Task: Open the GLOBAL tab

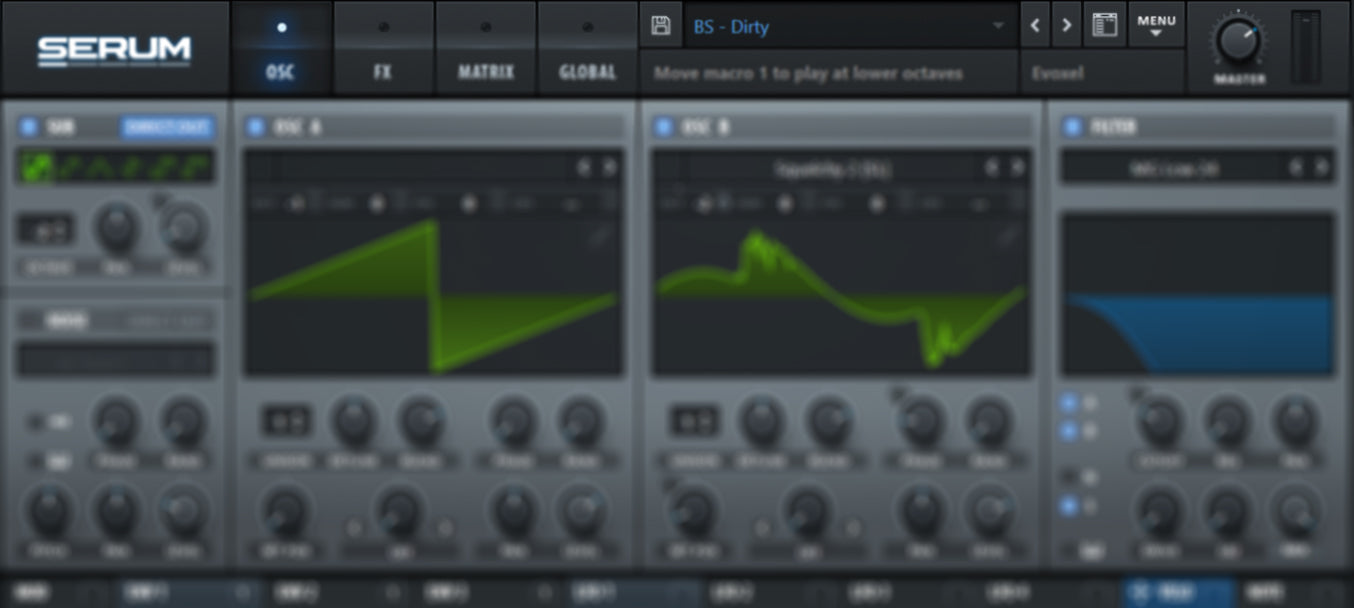Action: tap(588, 48)
